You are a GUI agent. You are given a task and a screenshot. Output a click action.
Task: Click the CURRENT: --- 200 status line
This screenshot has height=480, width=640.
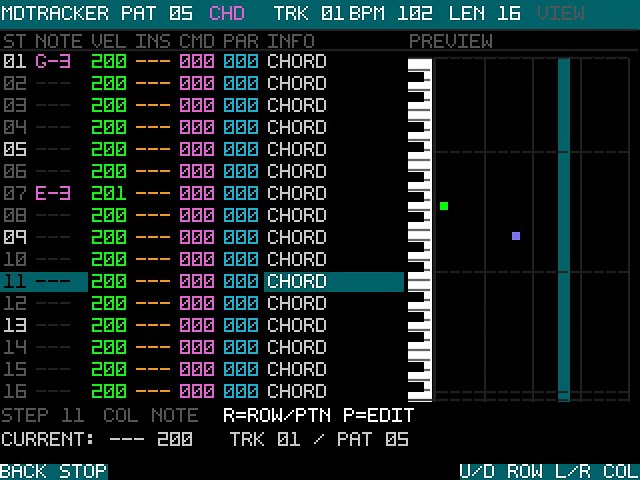point(97,440)
